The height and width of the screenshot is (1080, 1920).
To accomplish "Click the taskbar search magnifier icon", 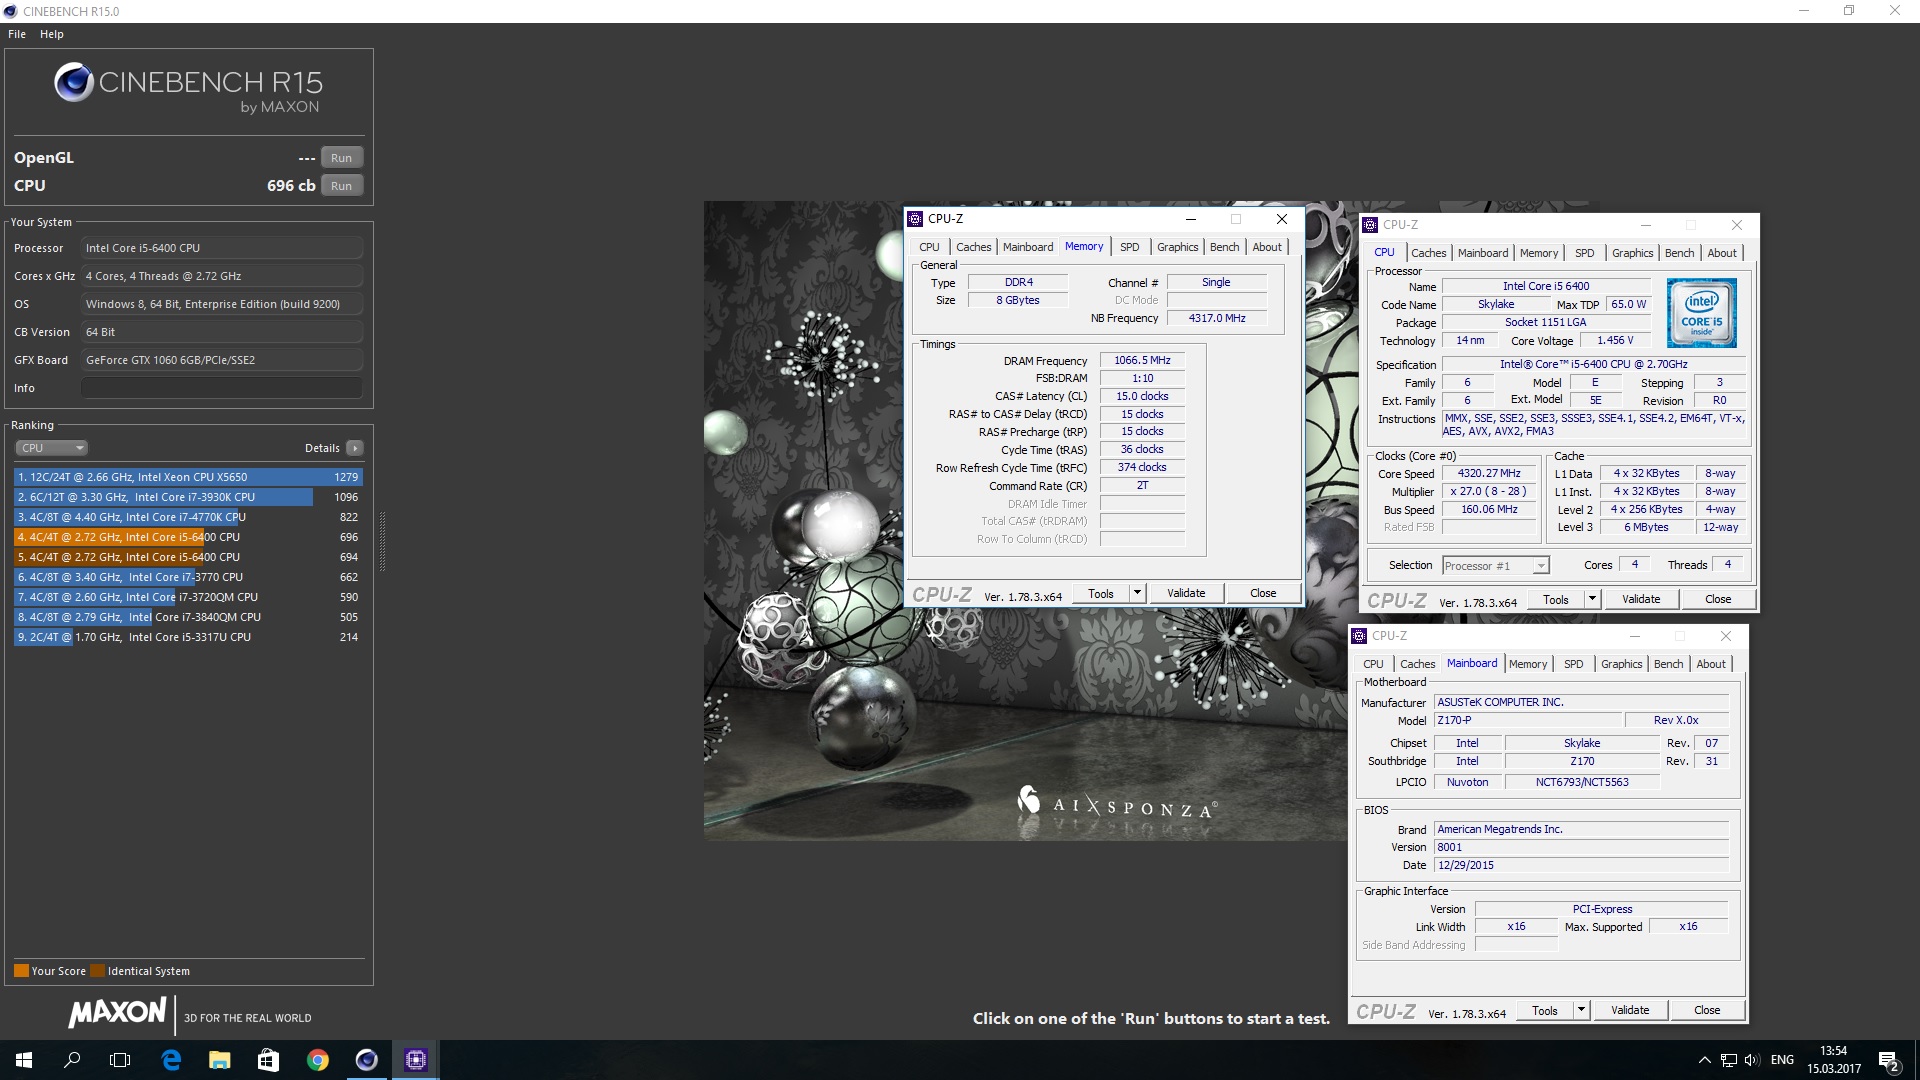I will [x=72, y=1060].
